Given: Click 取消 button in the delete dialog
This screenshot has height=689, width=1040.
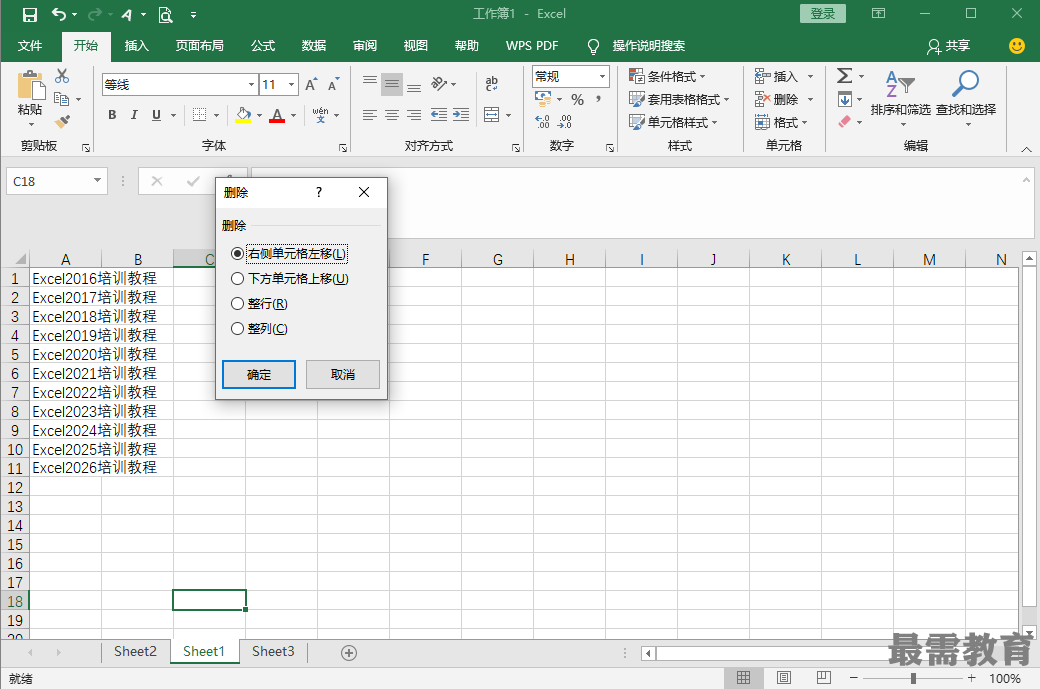Looking at the screenshot, I should tap(343, 375).
